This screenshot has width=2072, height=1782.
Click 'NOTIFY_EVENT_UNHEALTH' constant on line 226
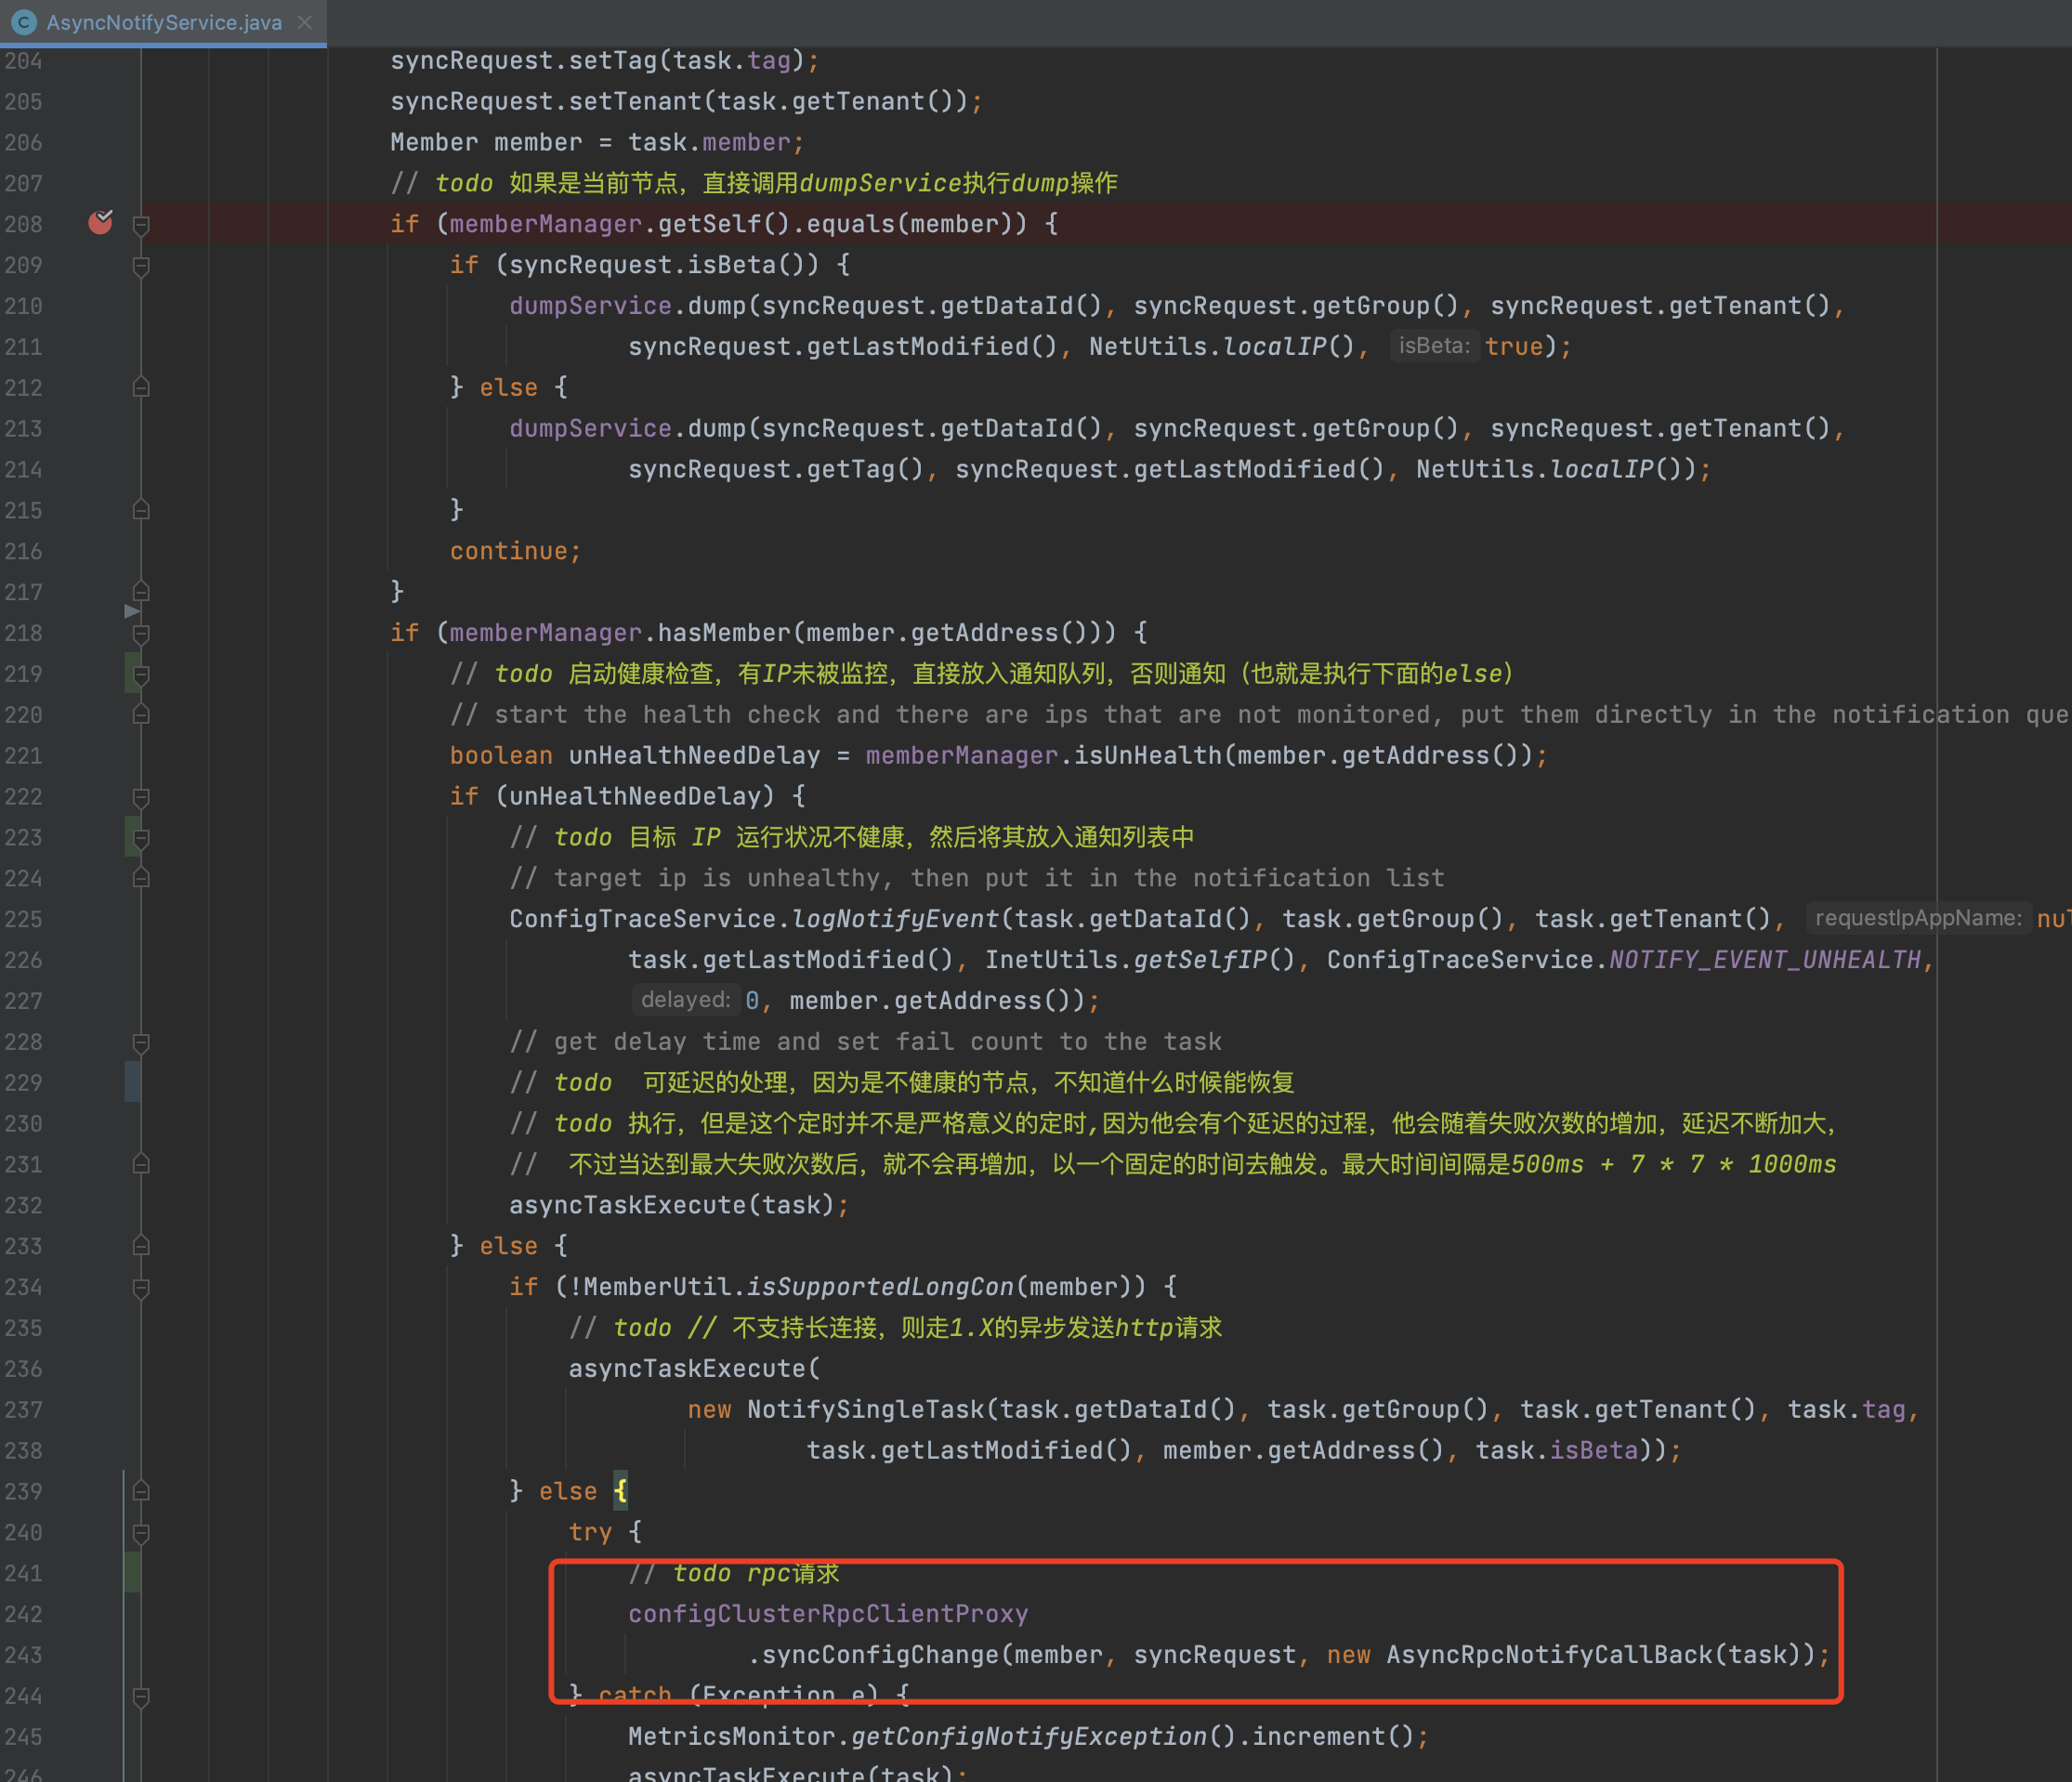[1765, 960]
